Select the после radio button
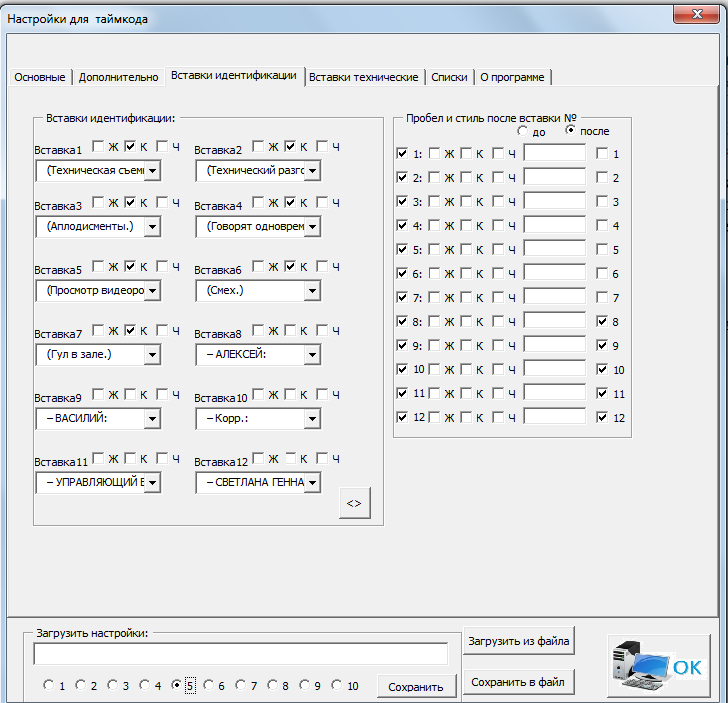This screenshot has height=703, width=728. (570, 130)
